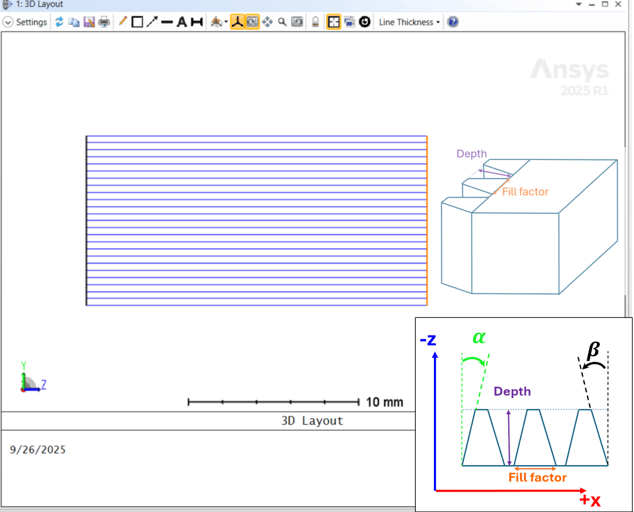Image resolution: width=634 pixels, height=512 pixels.
Task: Click the Print icon
Action: pyautogui.click(x=104, y=22)
